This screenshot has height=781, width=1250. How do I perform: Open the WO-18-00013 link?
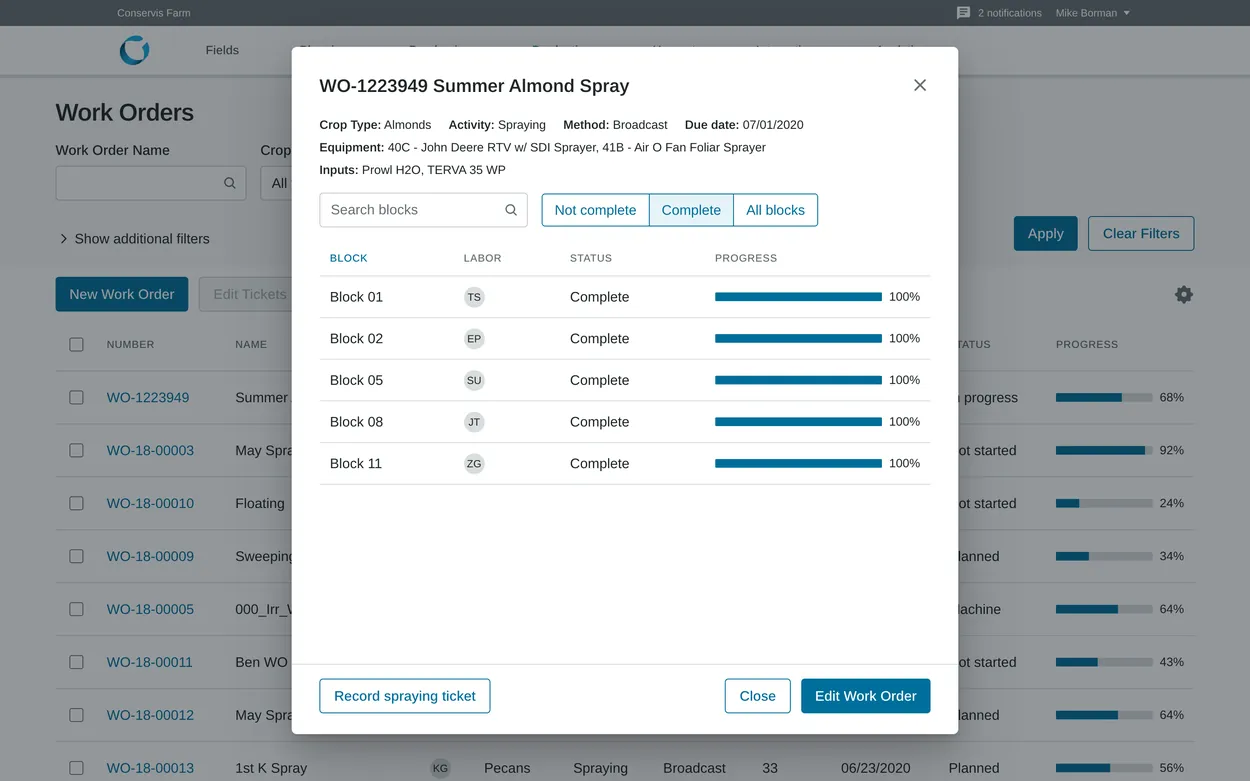[x=150, y=768]
